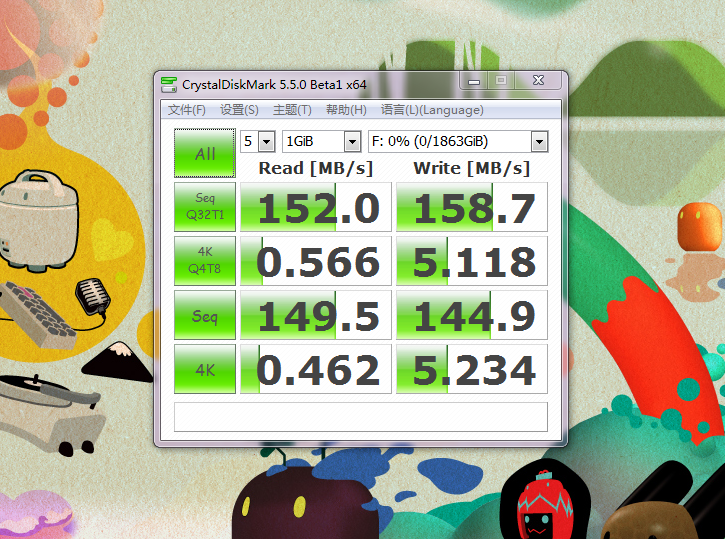Run the plain 4K benchmark
Image resolution: width=725 pixels, height=539 pixels.
tap(205, 369)
